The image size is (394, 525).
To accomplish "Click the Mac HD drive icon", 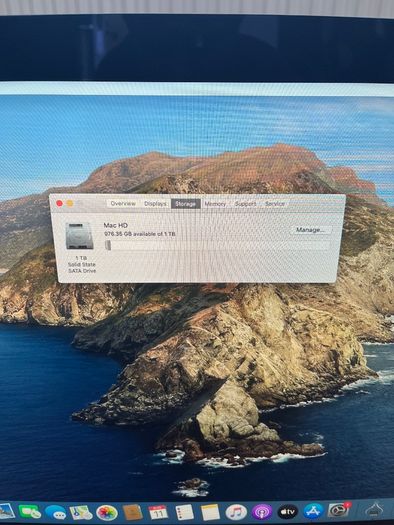I will pos(79,236).
